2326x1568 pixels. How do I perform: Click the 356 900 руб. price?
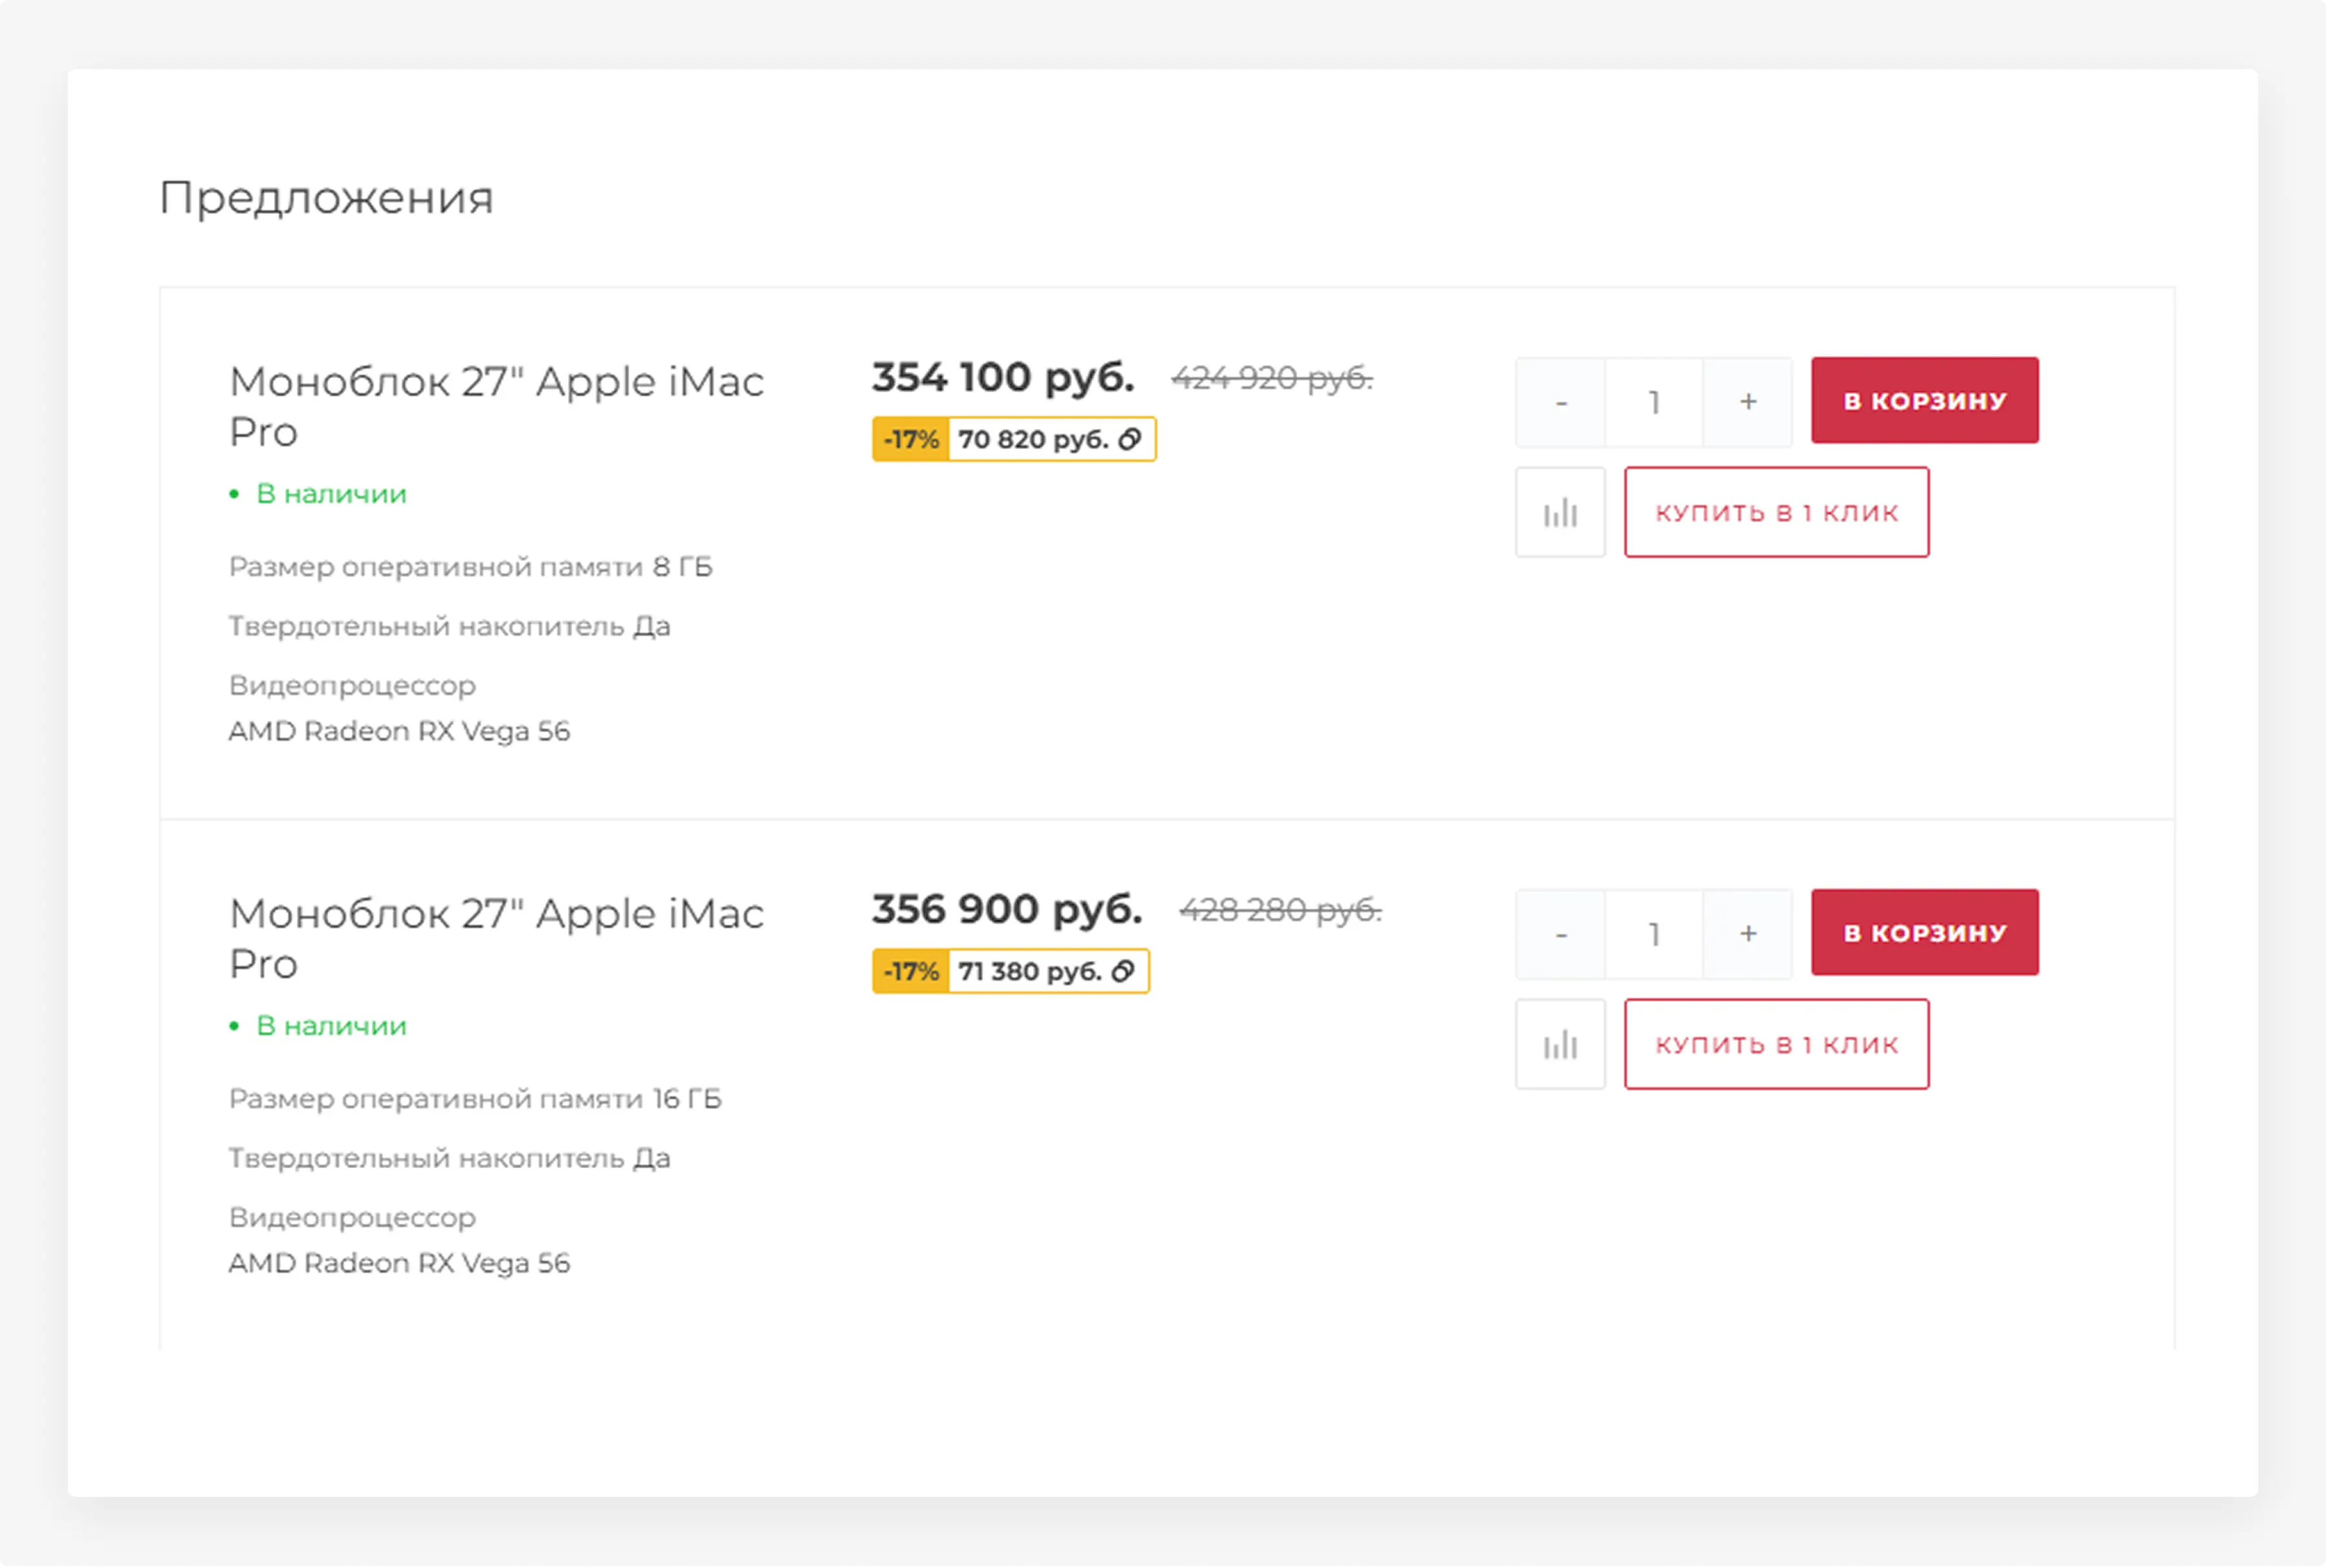click(x=1006, y=910)
